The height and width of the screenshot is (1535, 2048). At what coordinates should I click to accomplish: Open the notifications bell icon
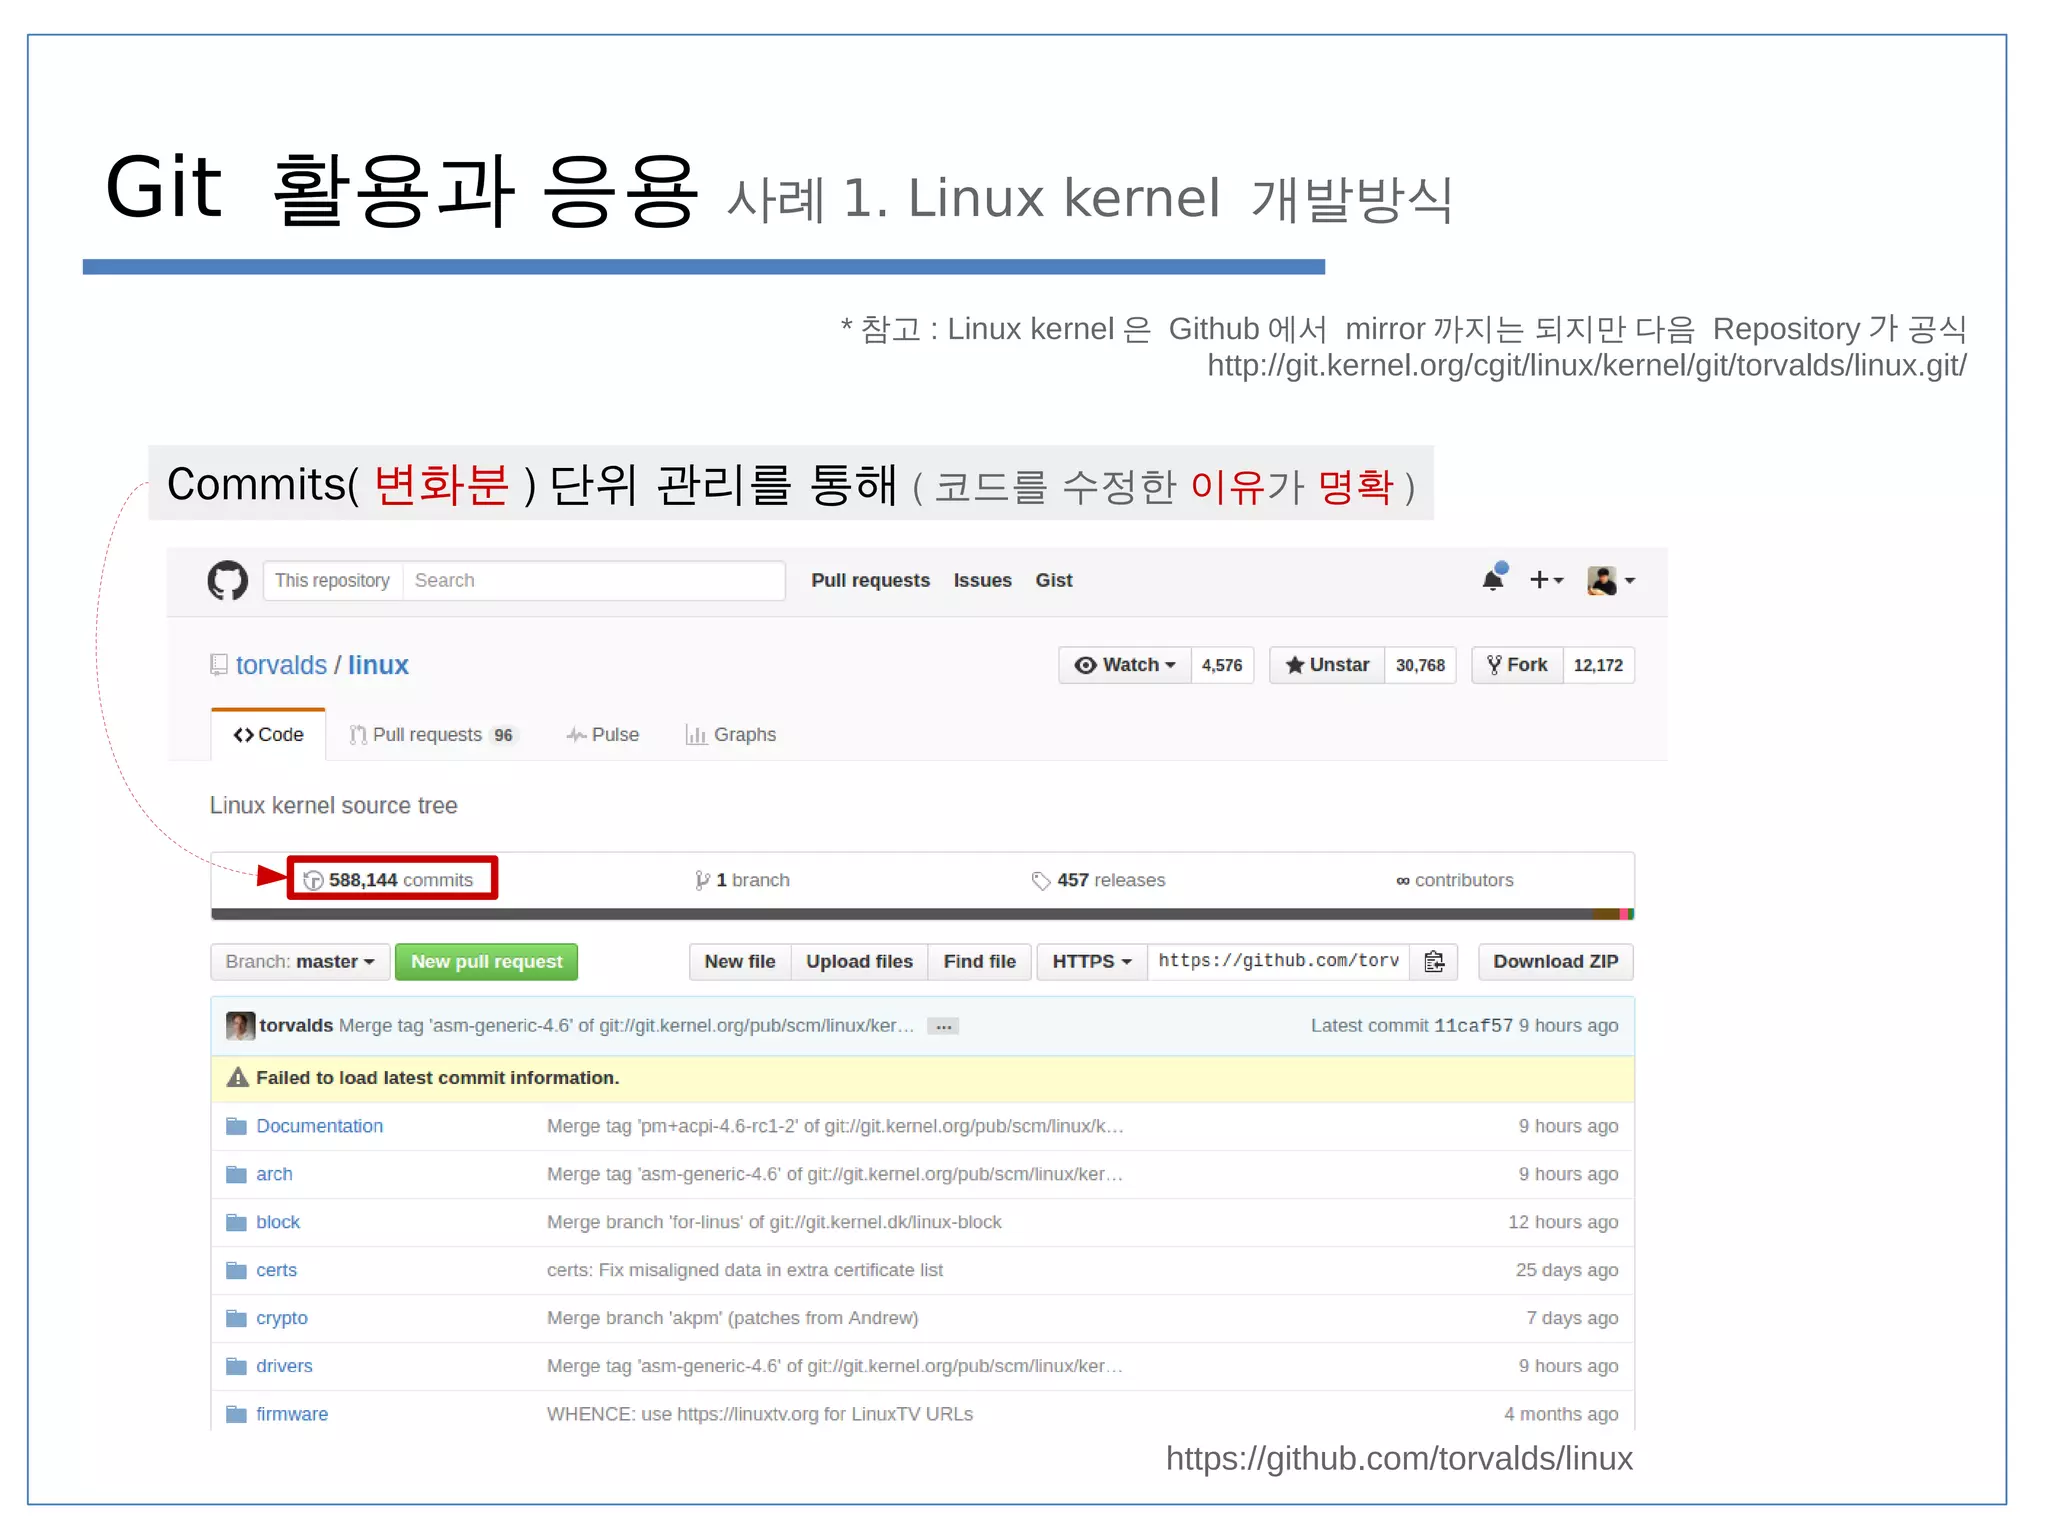(x=1494, y=578)
